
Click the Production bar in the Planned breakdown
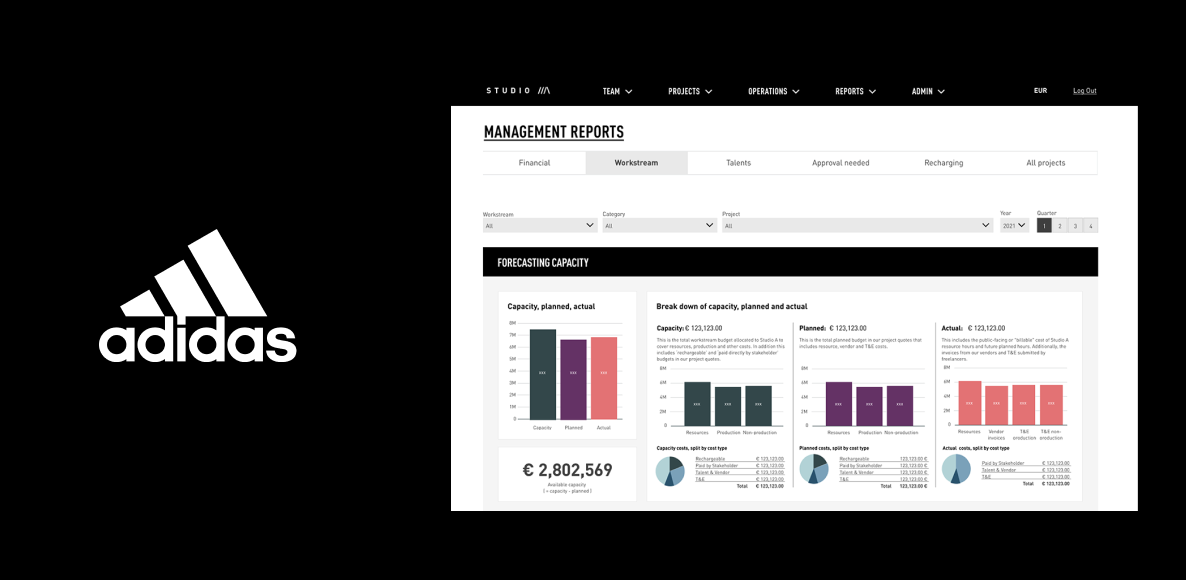click(869, 407)
